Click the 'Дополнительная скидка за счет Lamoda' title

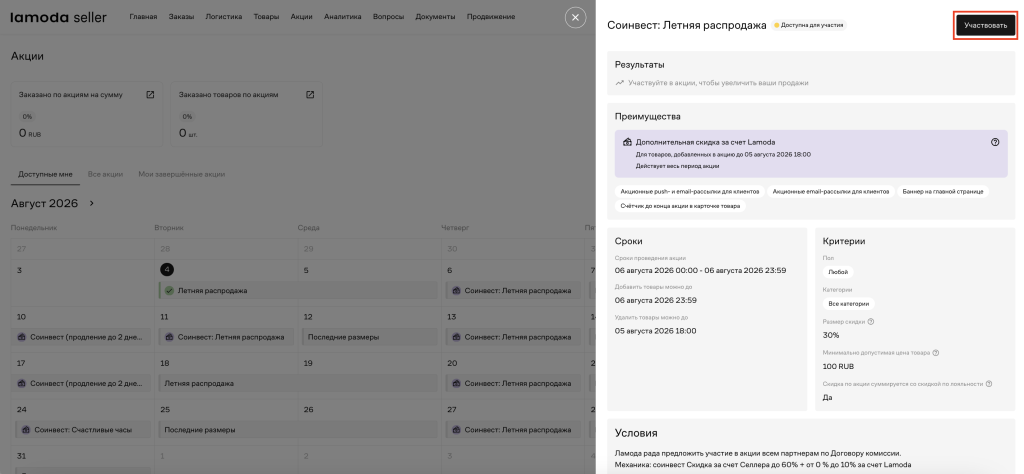pos(705,142)
